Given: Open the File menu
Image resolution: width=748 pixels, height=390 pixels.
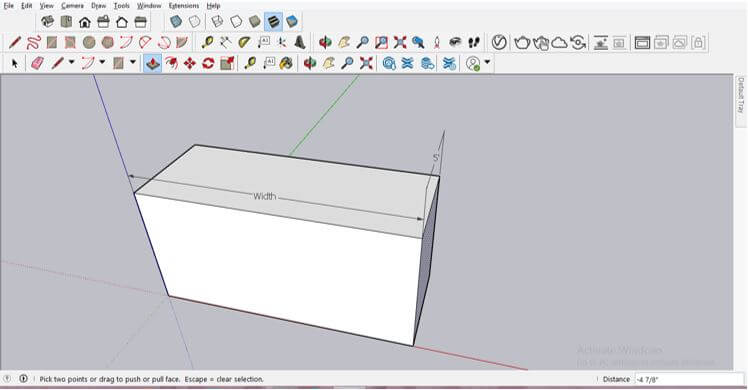Looking at the screenshot, I should coord(9,6).
